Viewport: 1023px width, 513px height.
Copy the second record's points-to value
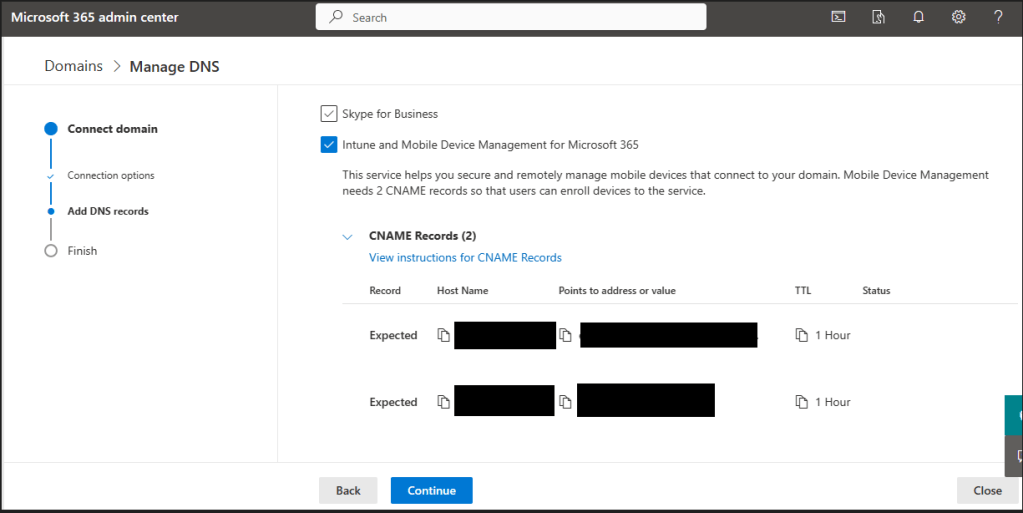566,402
